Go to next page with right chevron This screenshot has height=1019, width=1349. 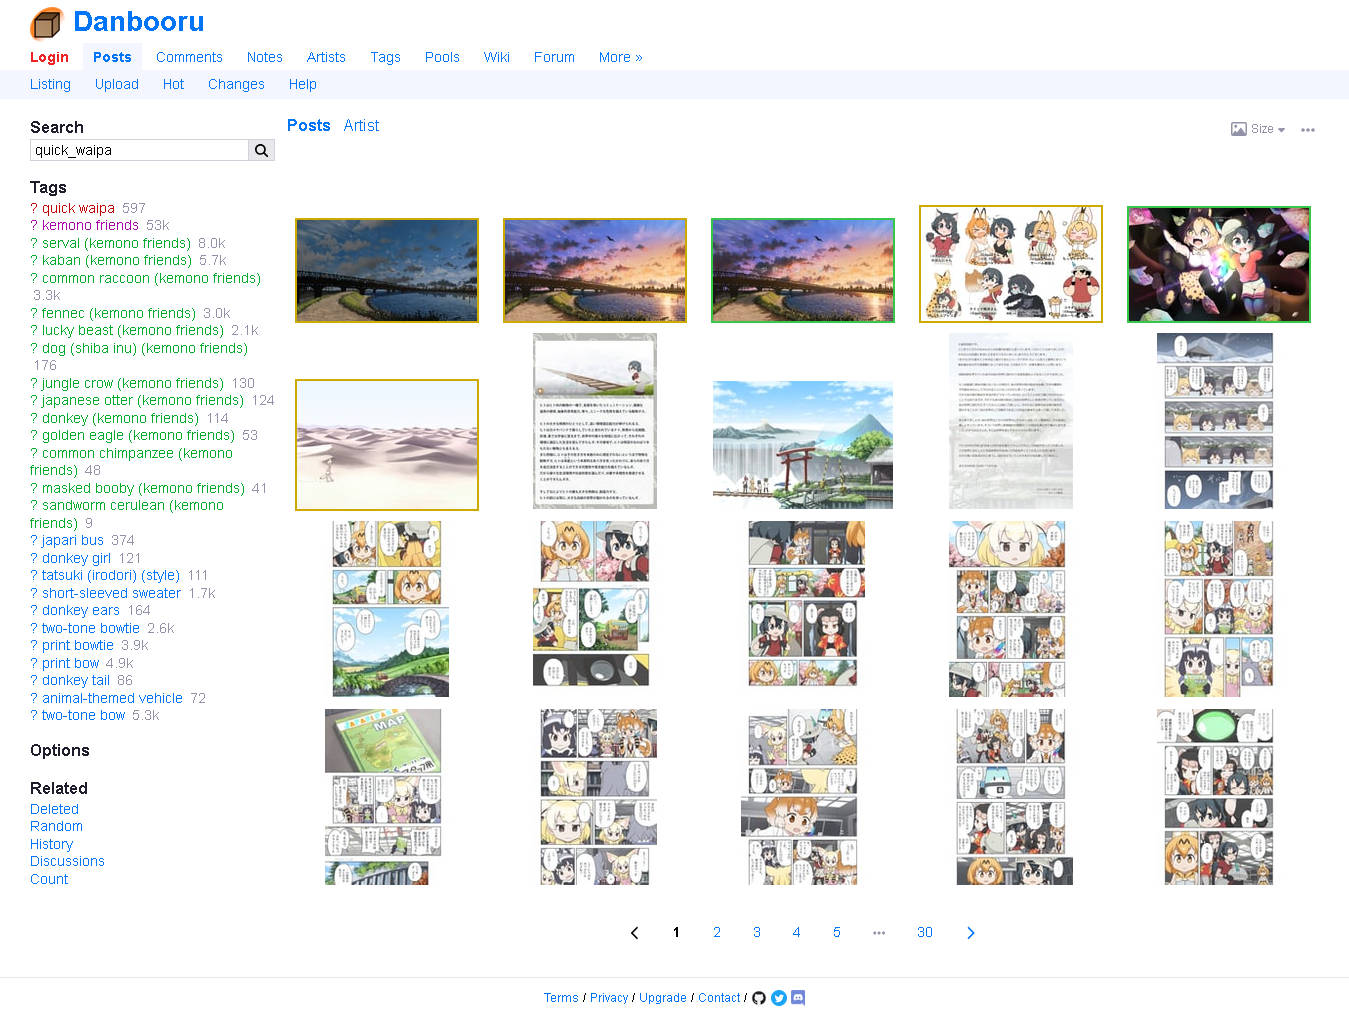pyautogui.click(x=970, y=933)
